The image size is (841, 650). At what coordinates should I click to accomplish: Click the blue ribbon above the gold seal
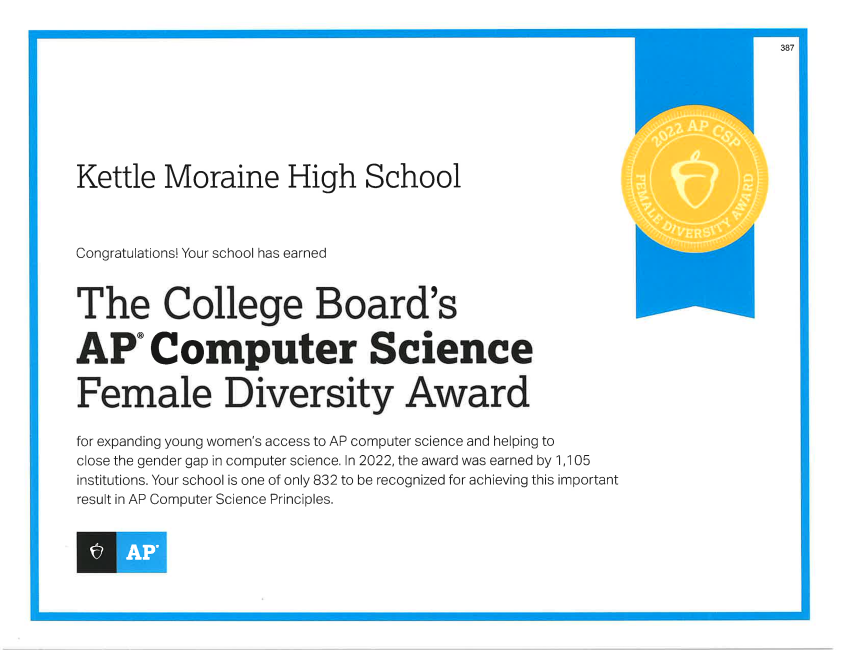pos(694,70)
